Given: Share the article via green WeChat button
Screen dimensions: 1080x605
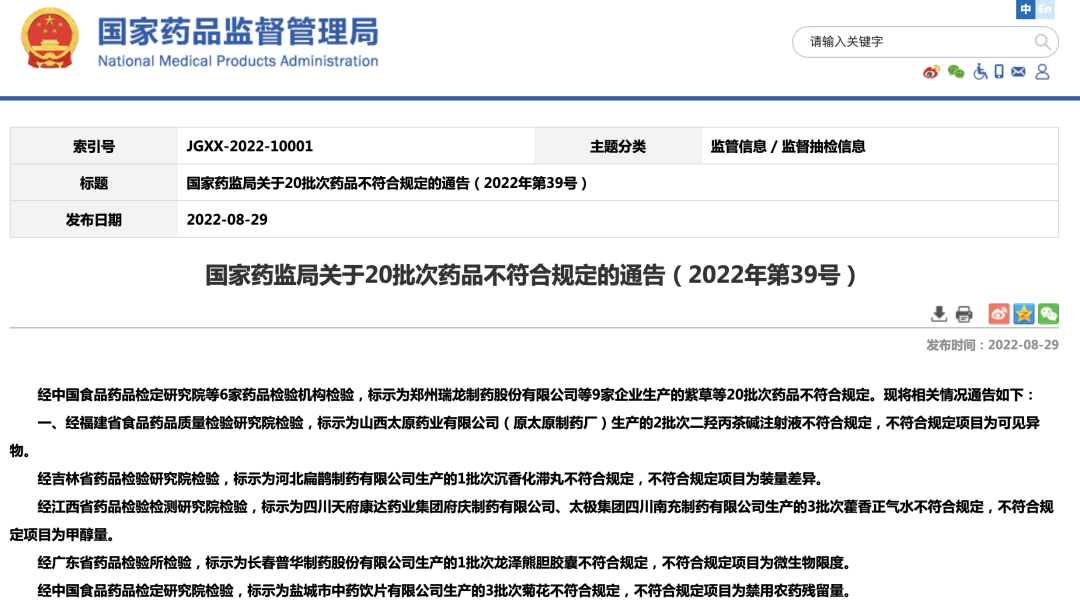Looking at the screenshot, I should [1048, 314].
